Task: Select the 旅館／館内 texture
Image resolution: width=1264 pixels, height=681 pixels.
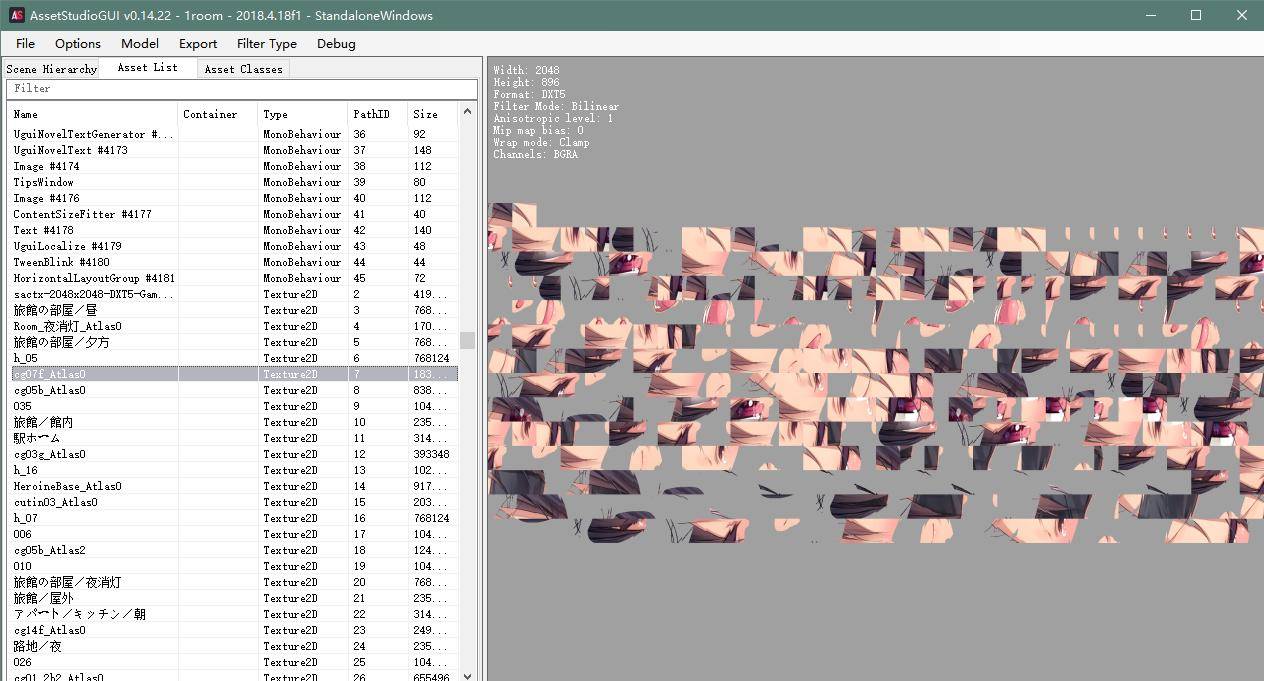Action: pos(233,422)
